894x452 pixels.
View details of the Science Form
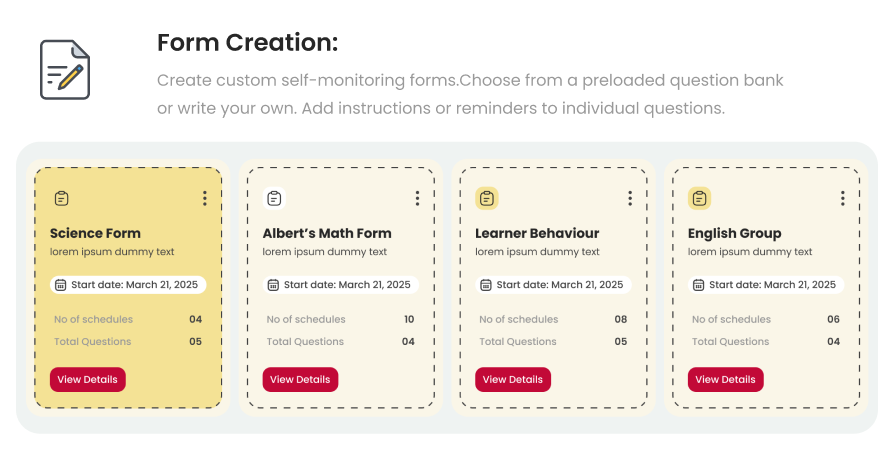88,380
